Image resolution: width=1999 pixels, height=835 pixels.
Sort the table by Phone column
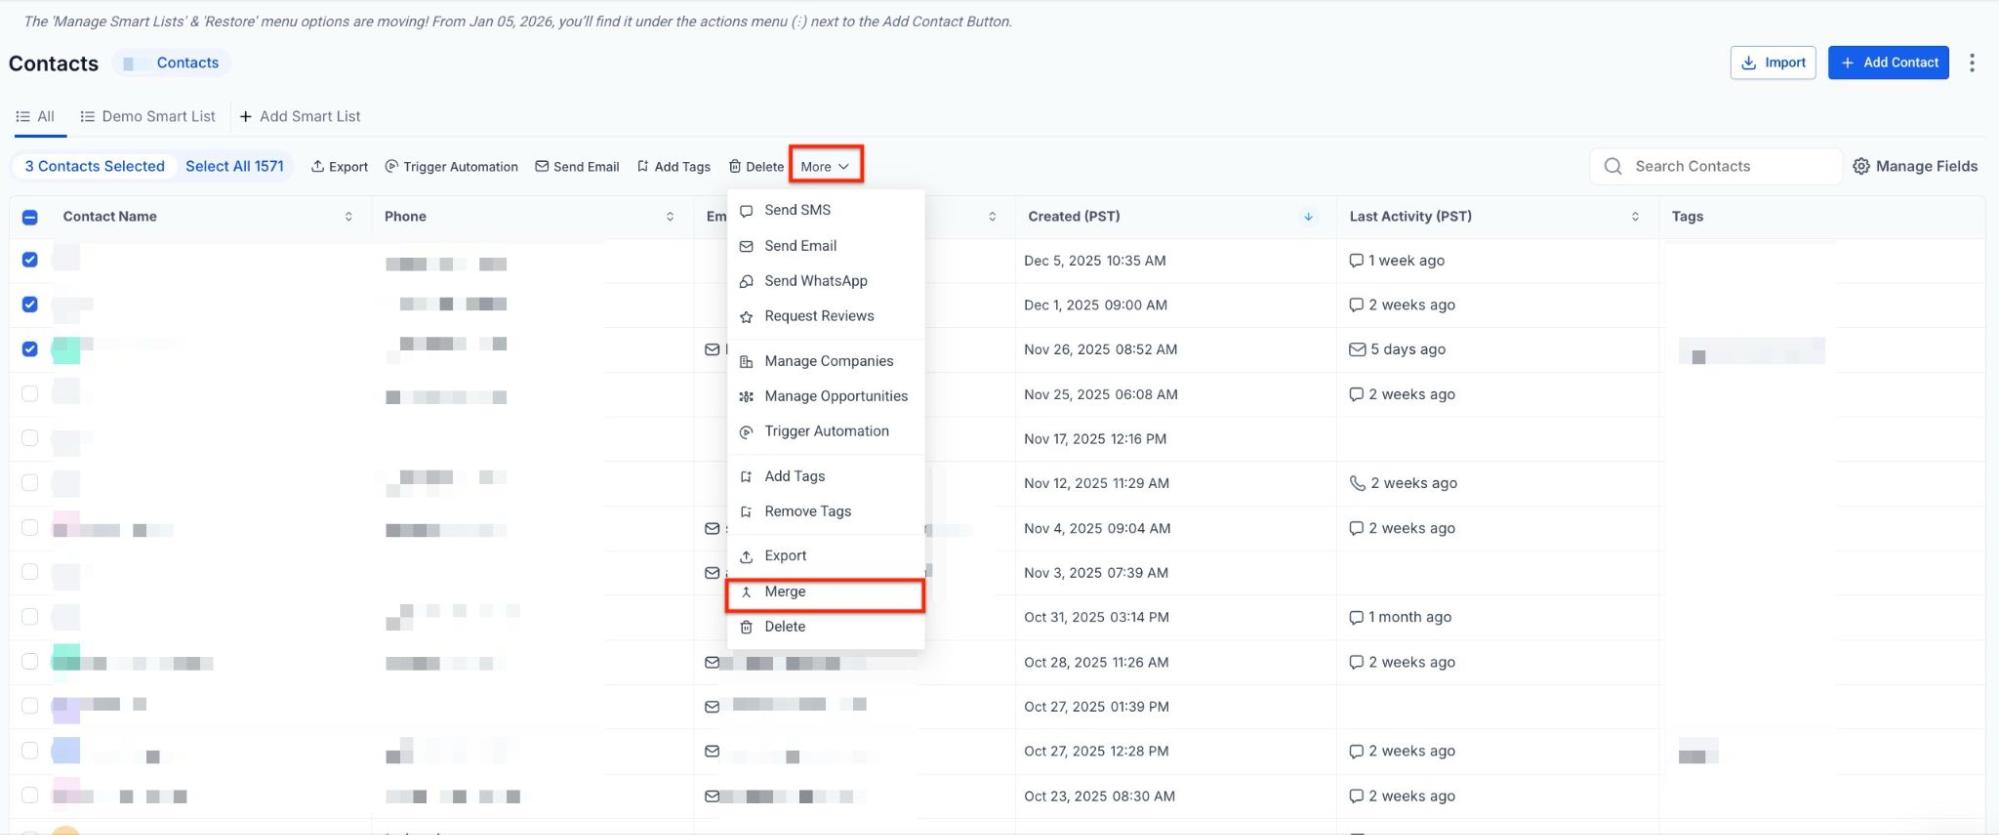(669, 217)
